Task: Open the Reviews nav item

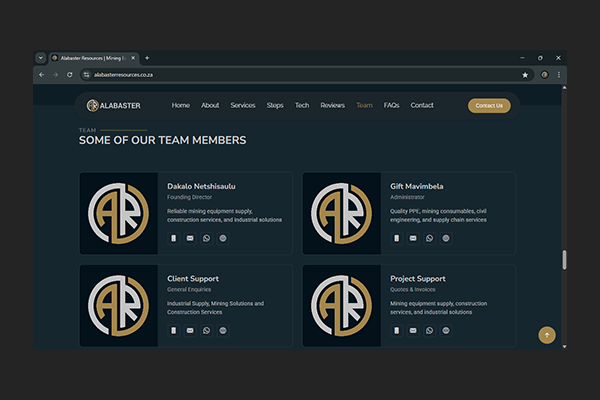Action: pos(333,105)
